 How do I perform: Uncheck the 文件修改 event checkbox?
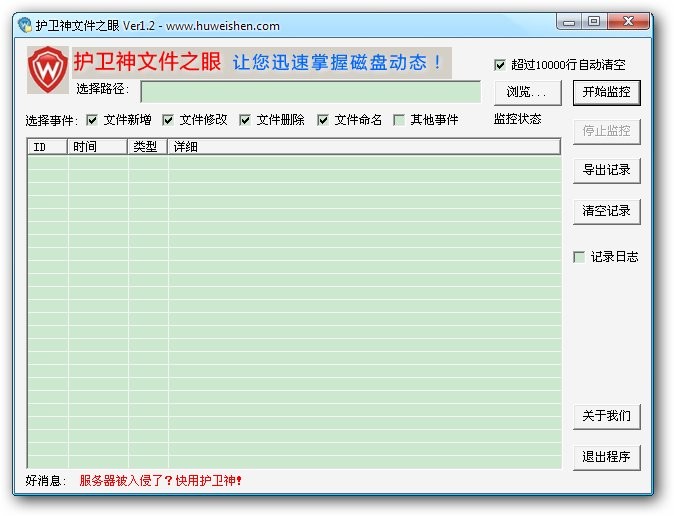[168, 120]
